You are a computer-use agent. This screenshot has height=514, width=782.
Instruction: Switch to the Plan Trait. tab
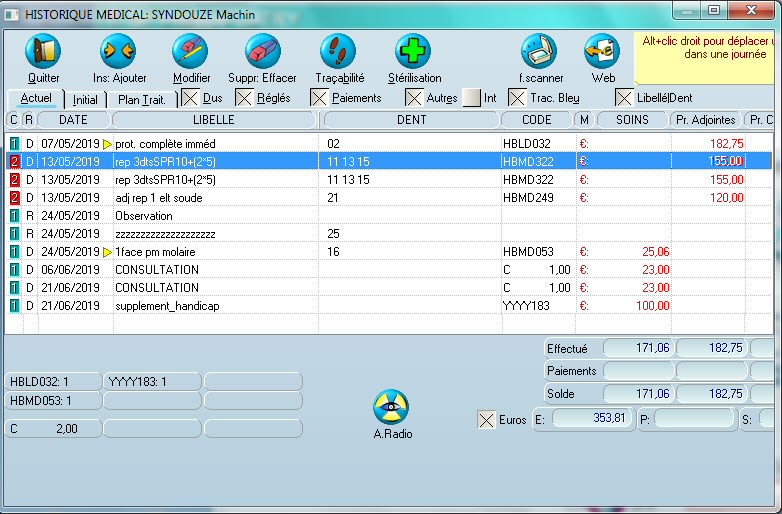tap(142, 99)
